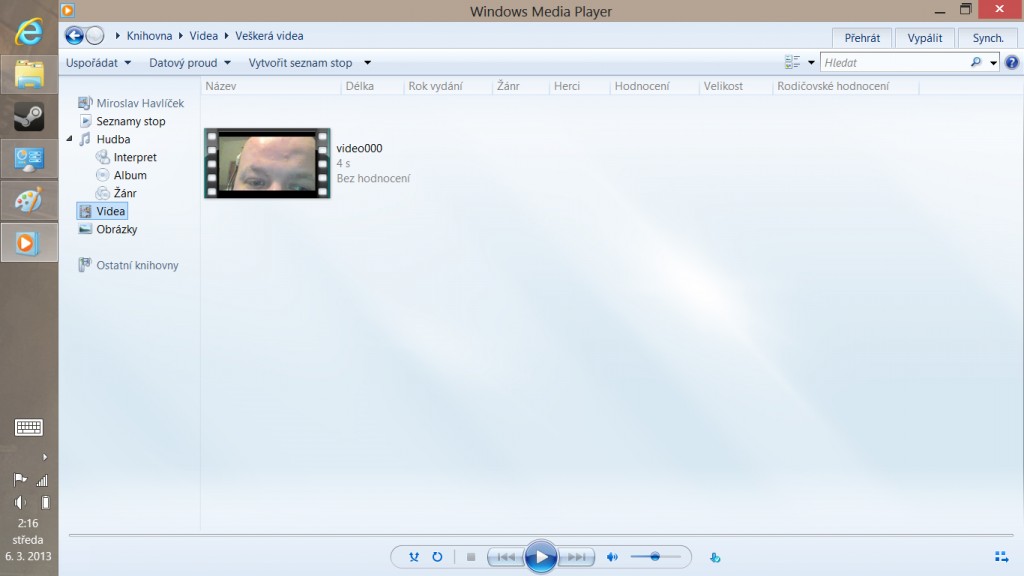Viewport: 1024px width, 576px height.
Task: Expand the arrow before Videa breadcrumb
Action: point(181,36)
